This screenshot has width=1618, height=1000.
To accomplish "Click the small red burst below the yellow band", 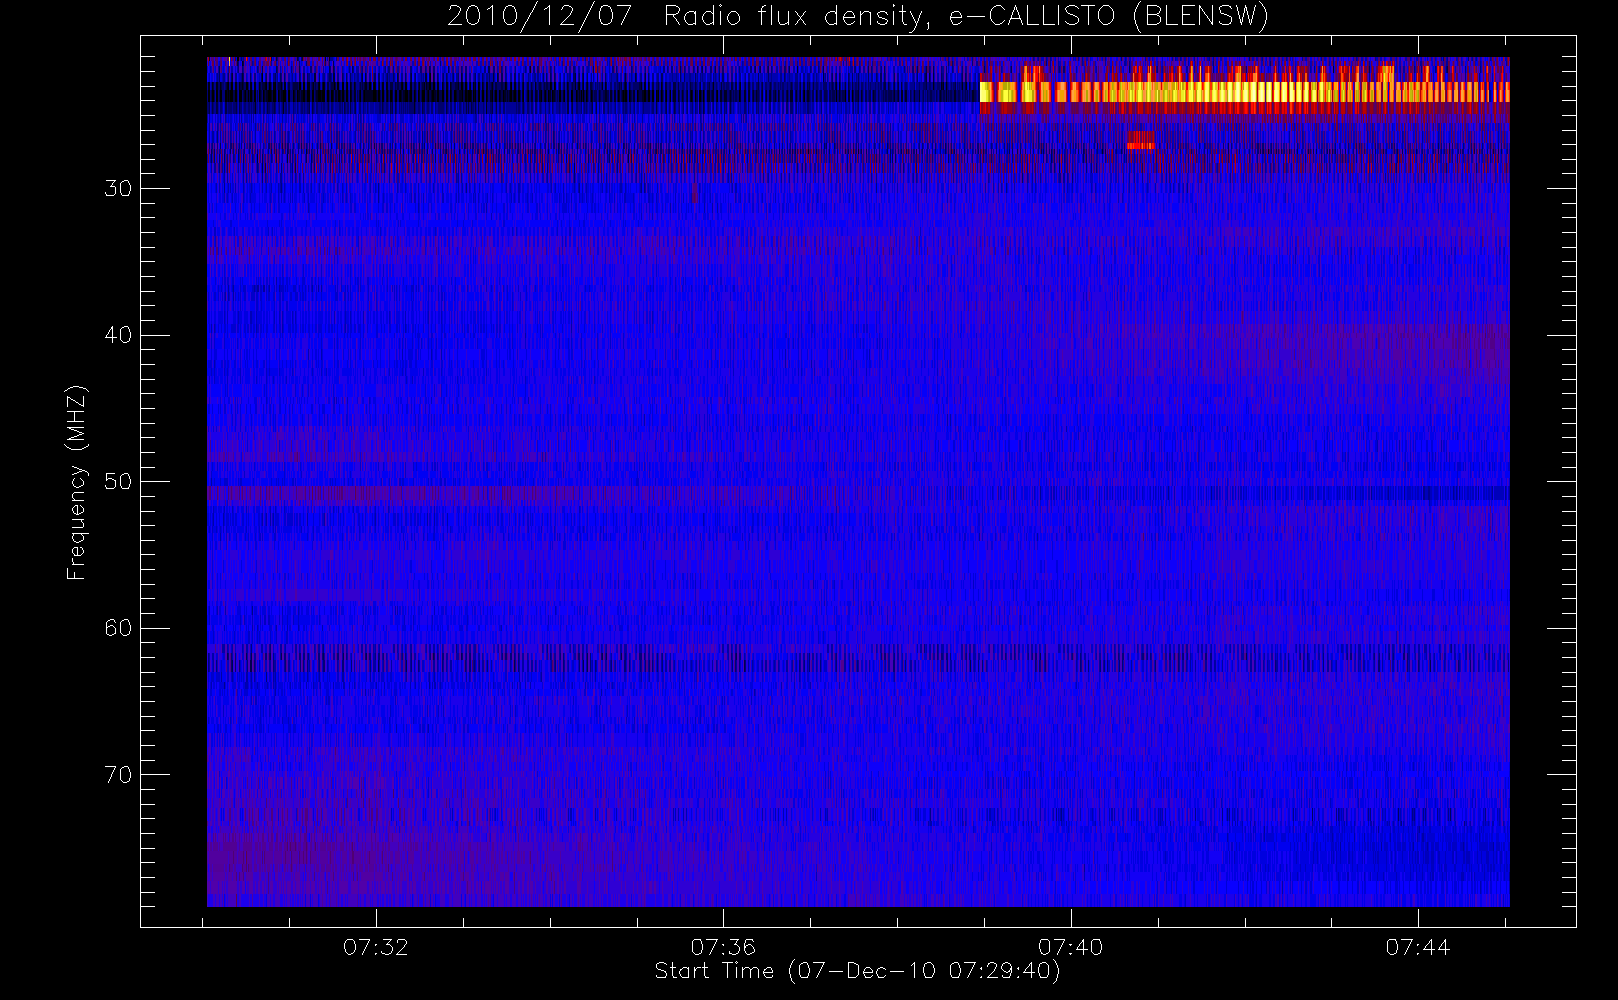I will (1140, 140).
